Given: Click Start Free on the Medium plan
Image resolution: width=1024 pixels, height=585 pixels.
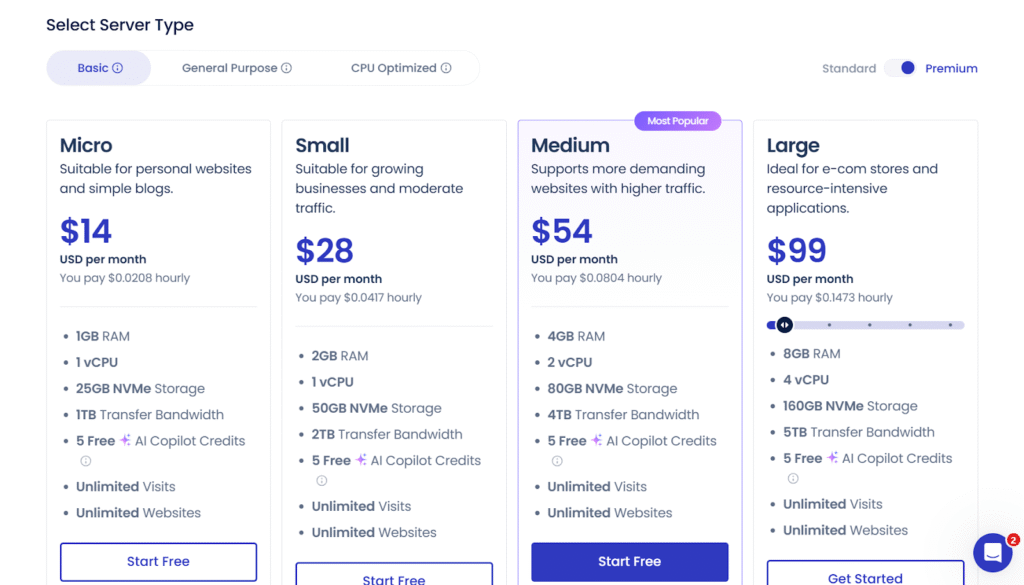Looking at the screenshot, I should pos(629,561).
